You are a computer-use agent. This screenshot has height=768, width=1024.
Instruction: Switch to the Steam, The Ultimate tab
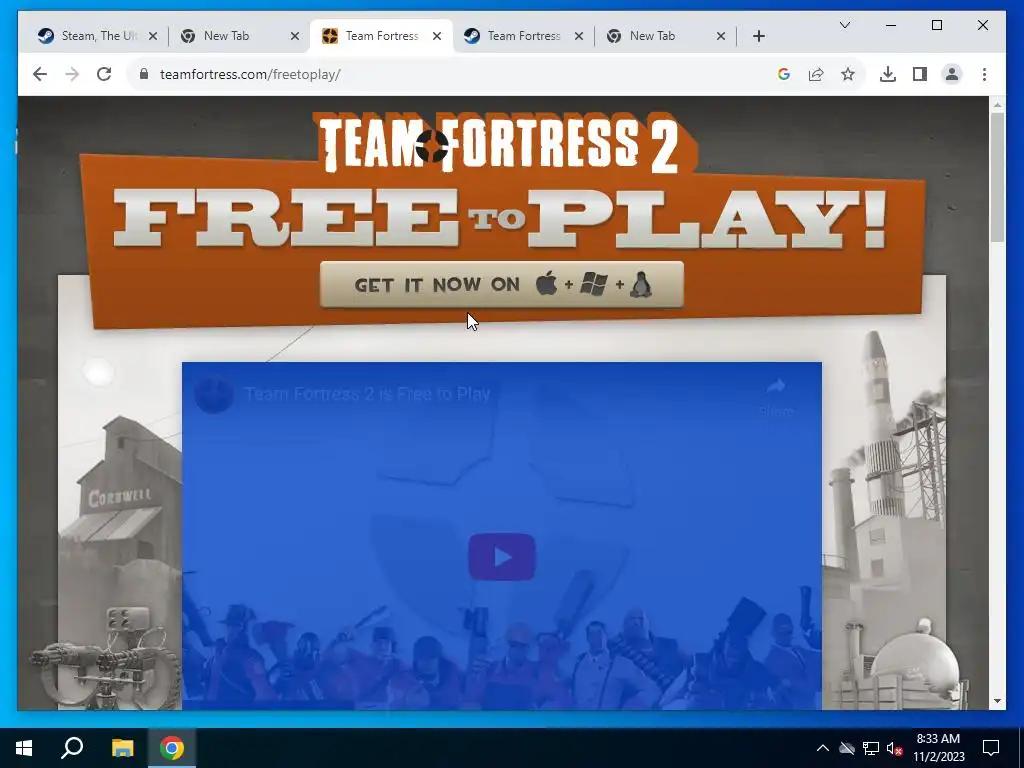click(97, 36)
